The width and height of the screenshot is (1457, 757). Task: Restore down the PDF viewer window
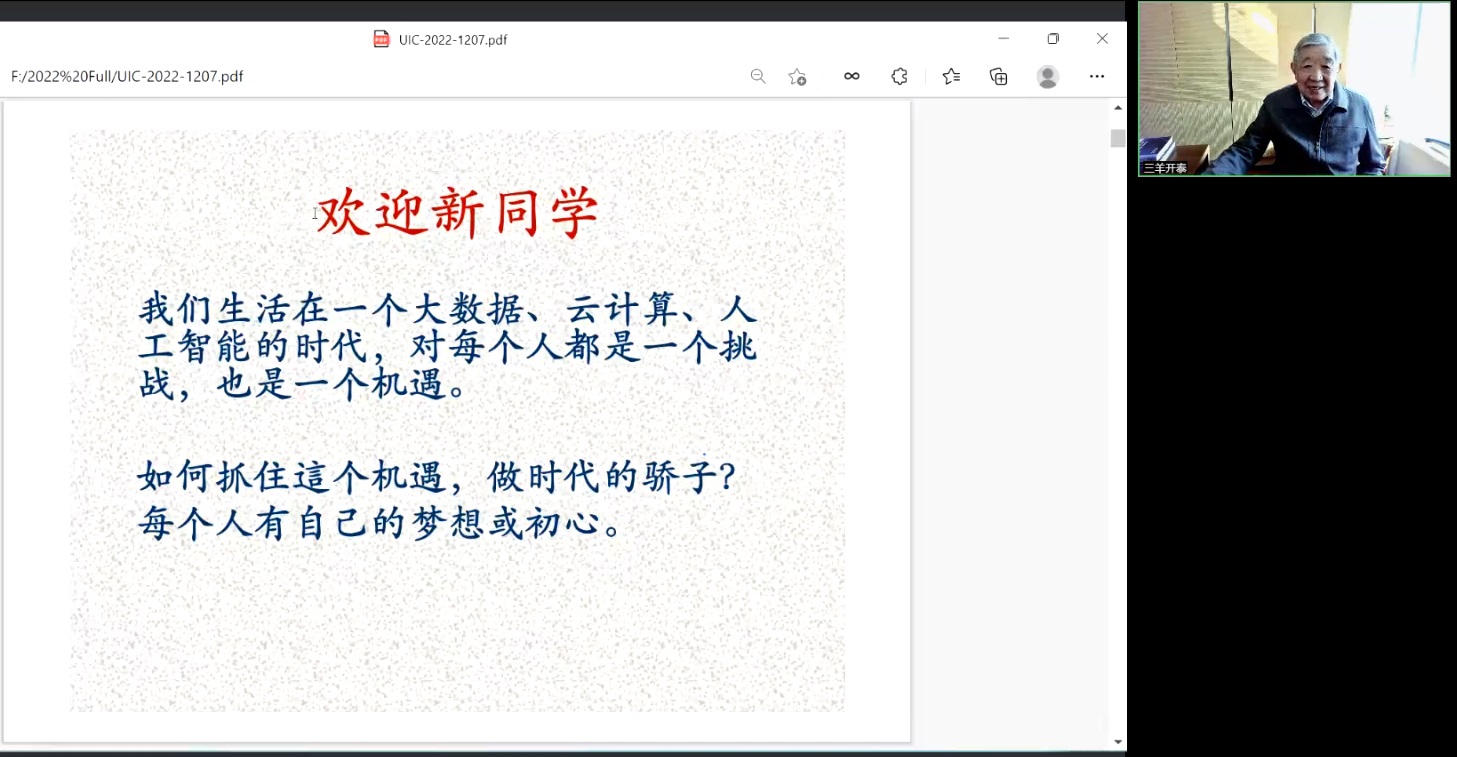click(x=1053, y=39)
